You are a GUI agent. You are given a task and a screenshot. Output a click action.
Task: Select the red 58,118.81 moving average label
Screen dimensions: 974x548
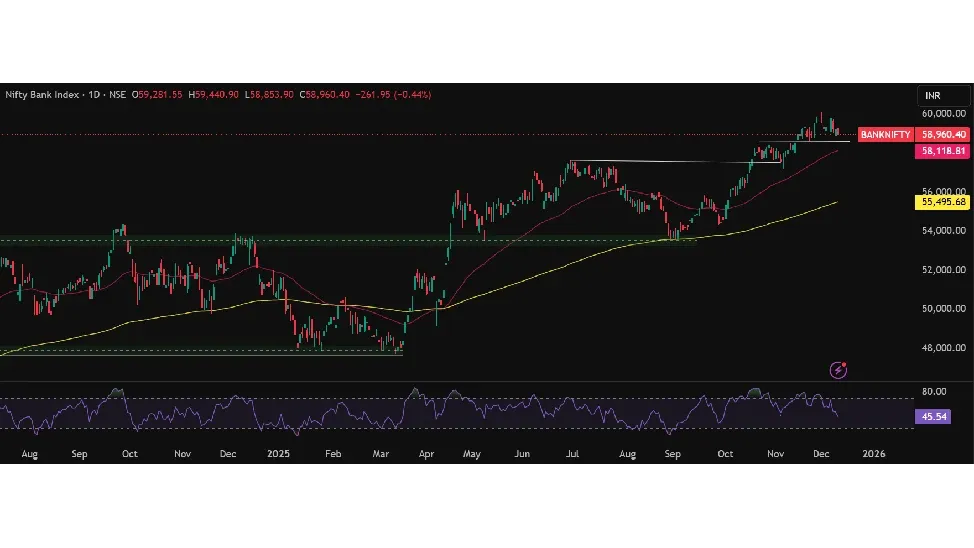[x=943, y=151]
